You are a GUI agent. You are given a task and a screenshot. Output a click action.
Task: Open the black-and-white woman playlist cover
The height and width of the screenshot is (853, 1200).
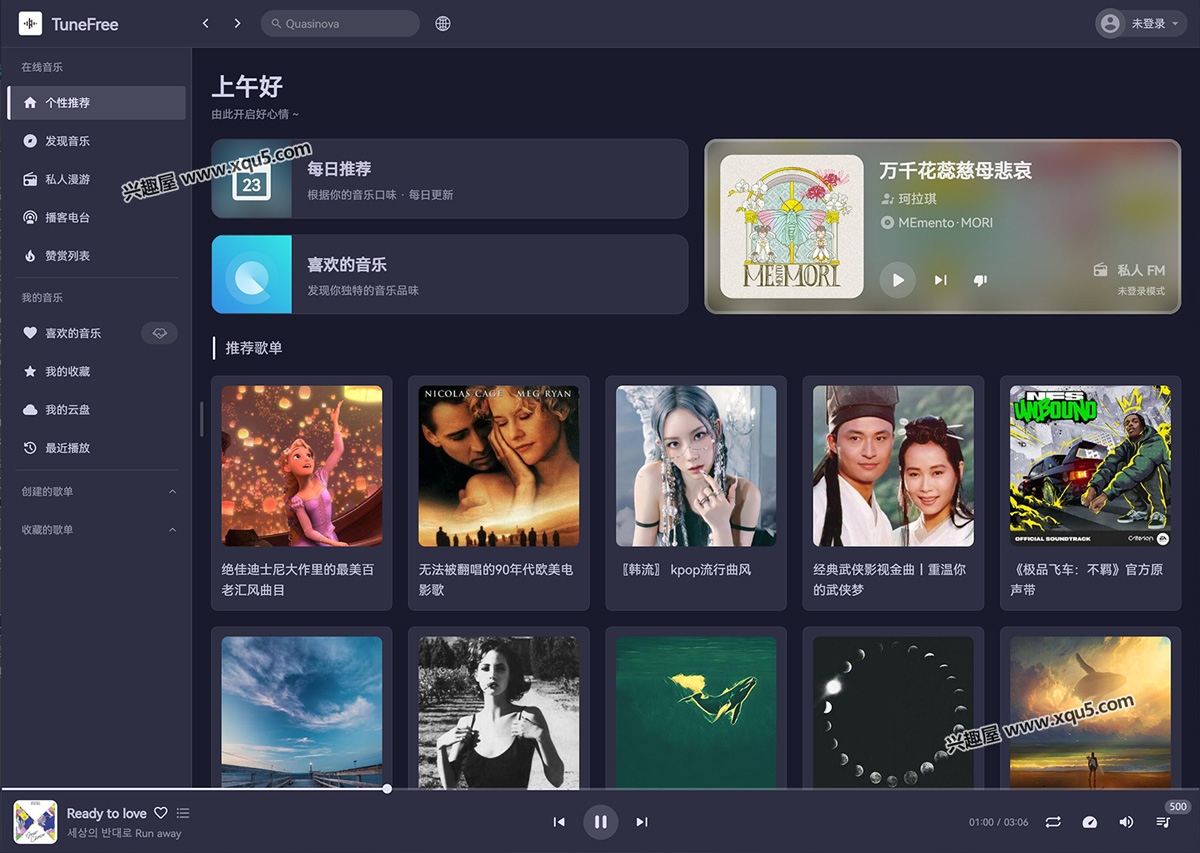click(499, 712)
